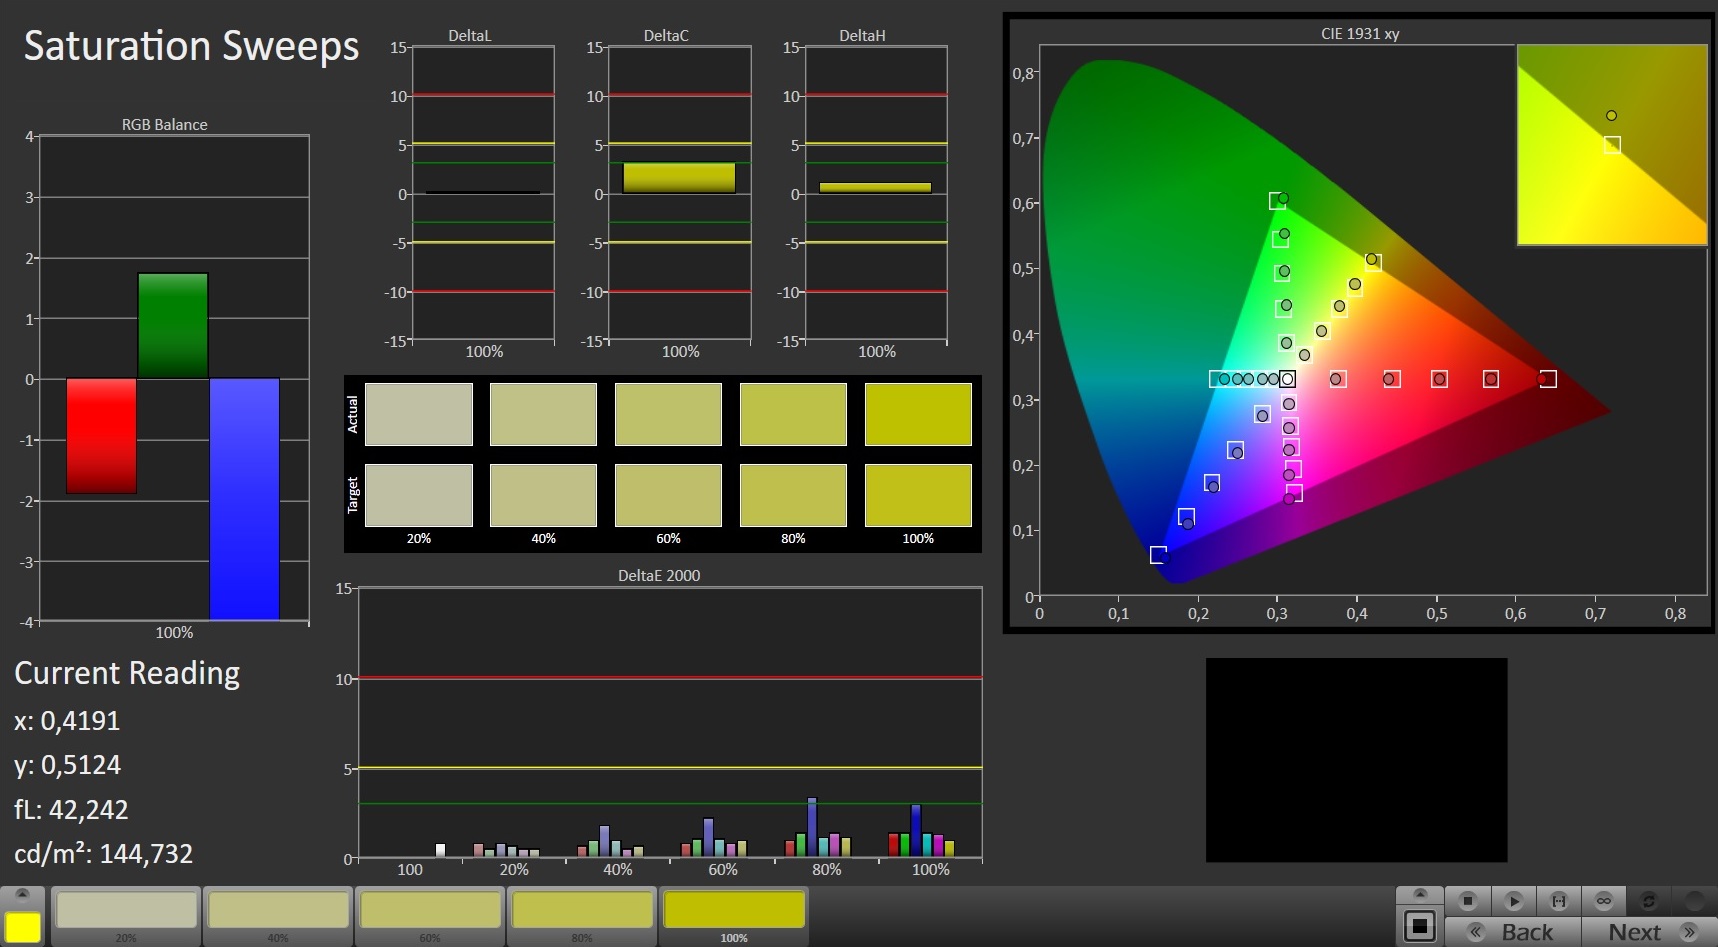Image resolution: width=1718 pixels, height=947 pixels.
Task: Enable the continuous infinity read icon
Action: click(x=1603, y=901)
